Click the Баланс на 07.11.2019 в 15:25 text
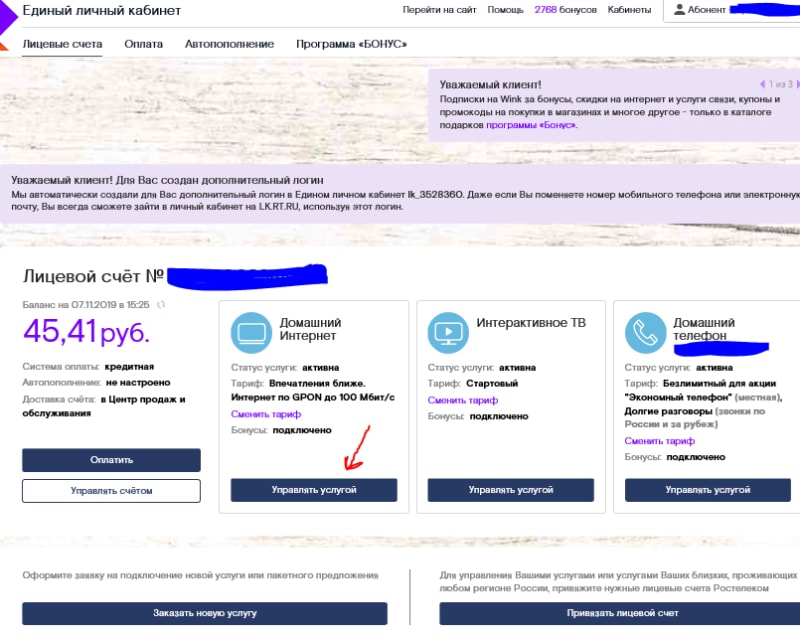Viewport: 800px width, 640px height. pos(86,305)
